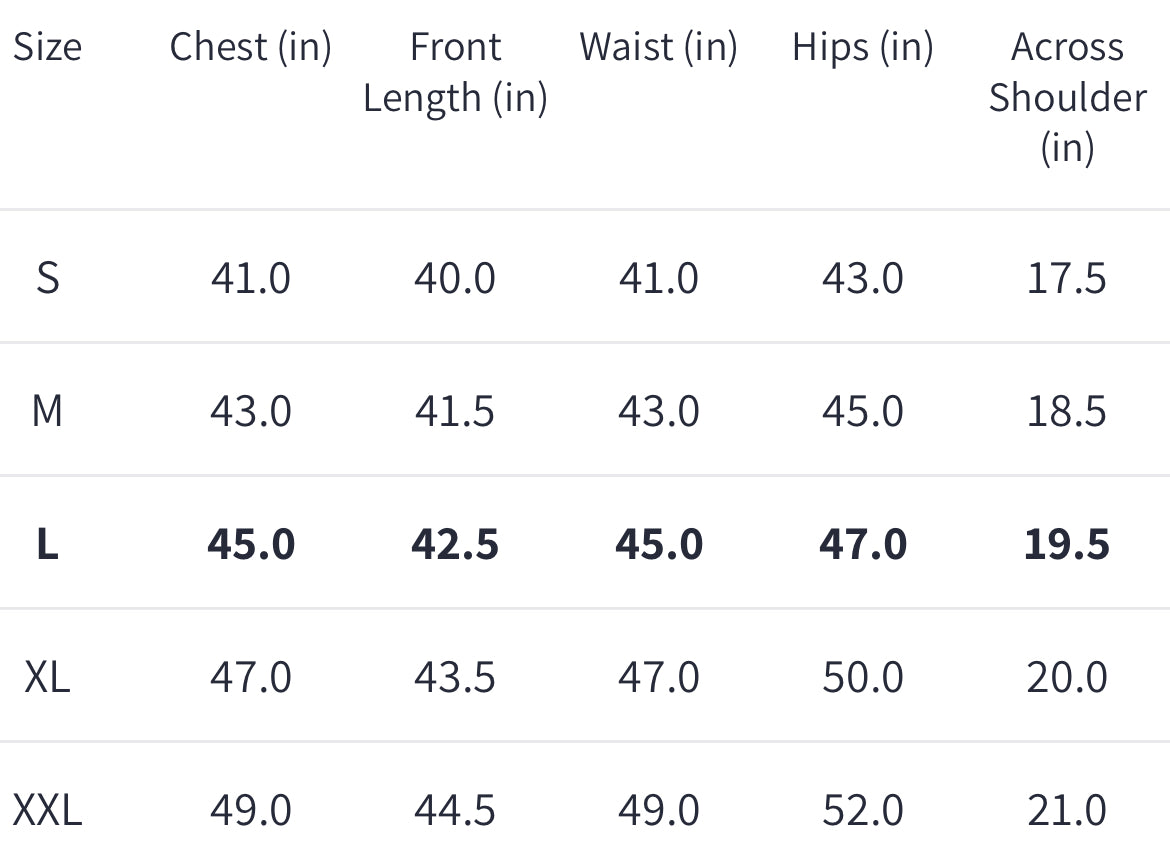
Task: Click across shoulder value 17.5 for S
Action: pos(1067,277)
